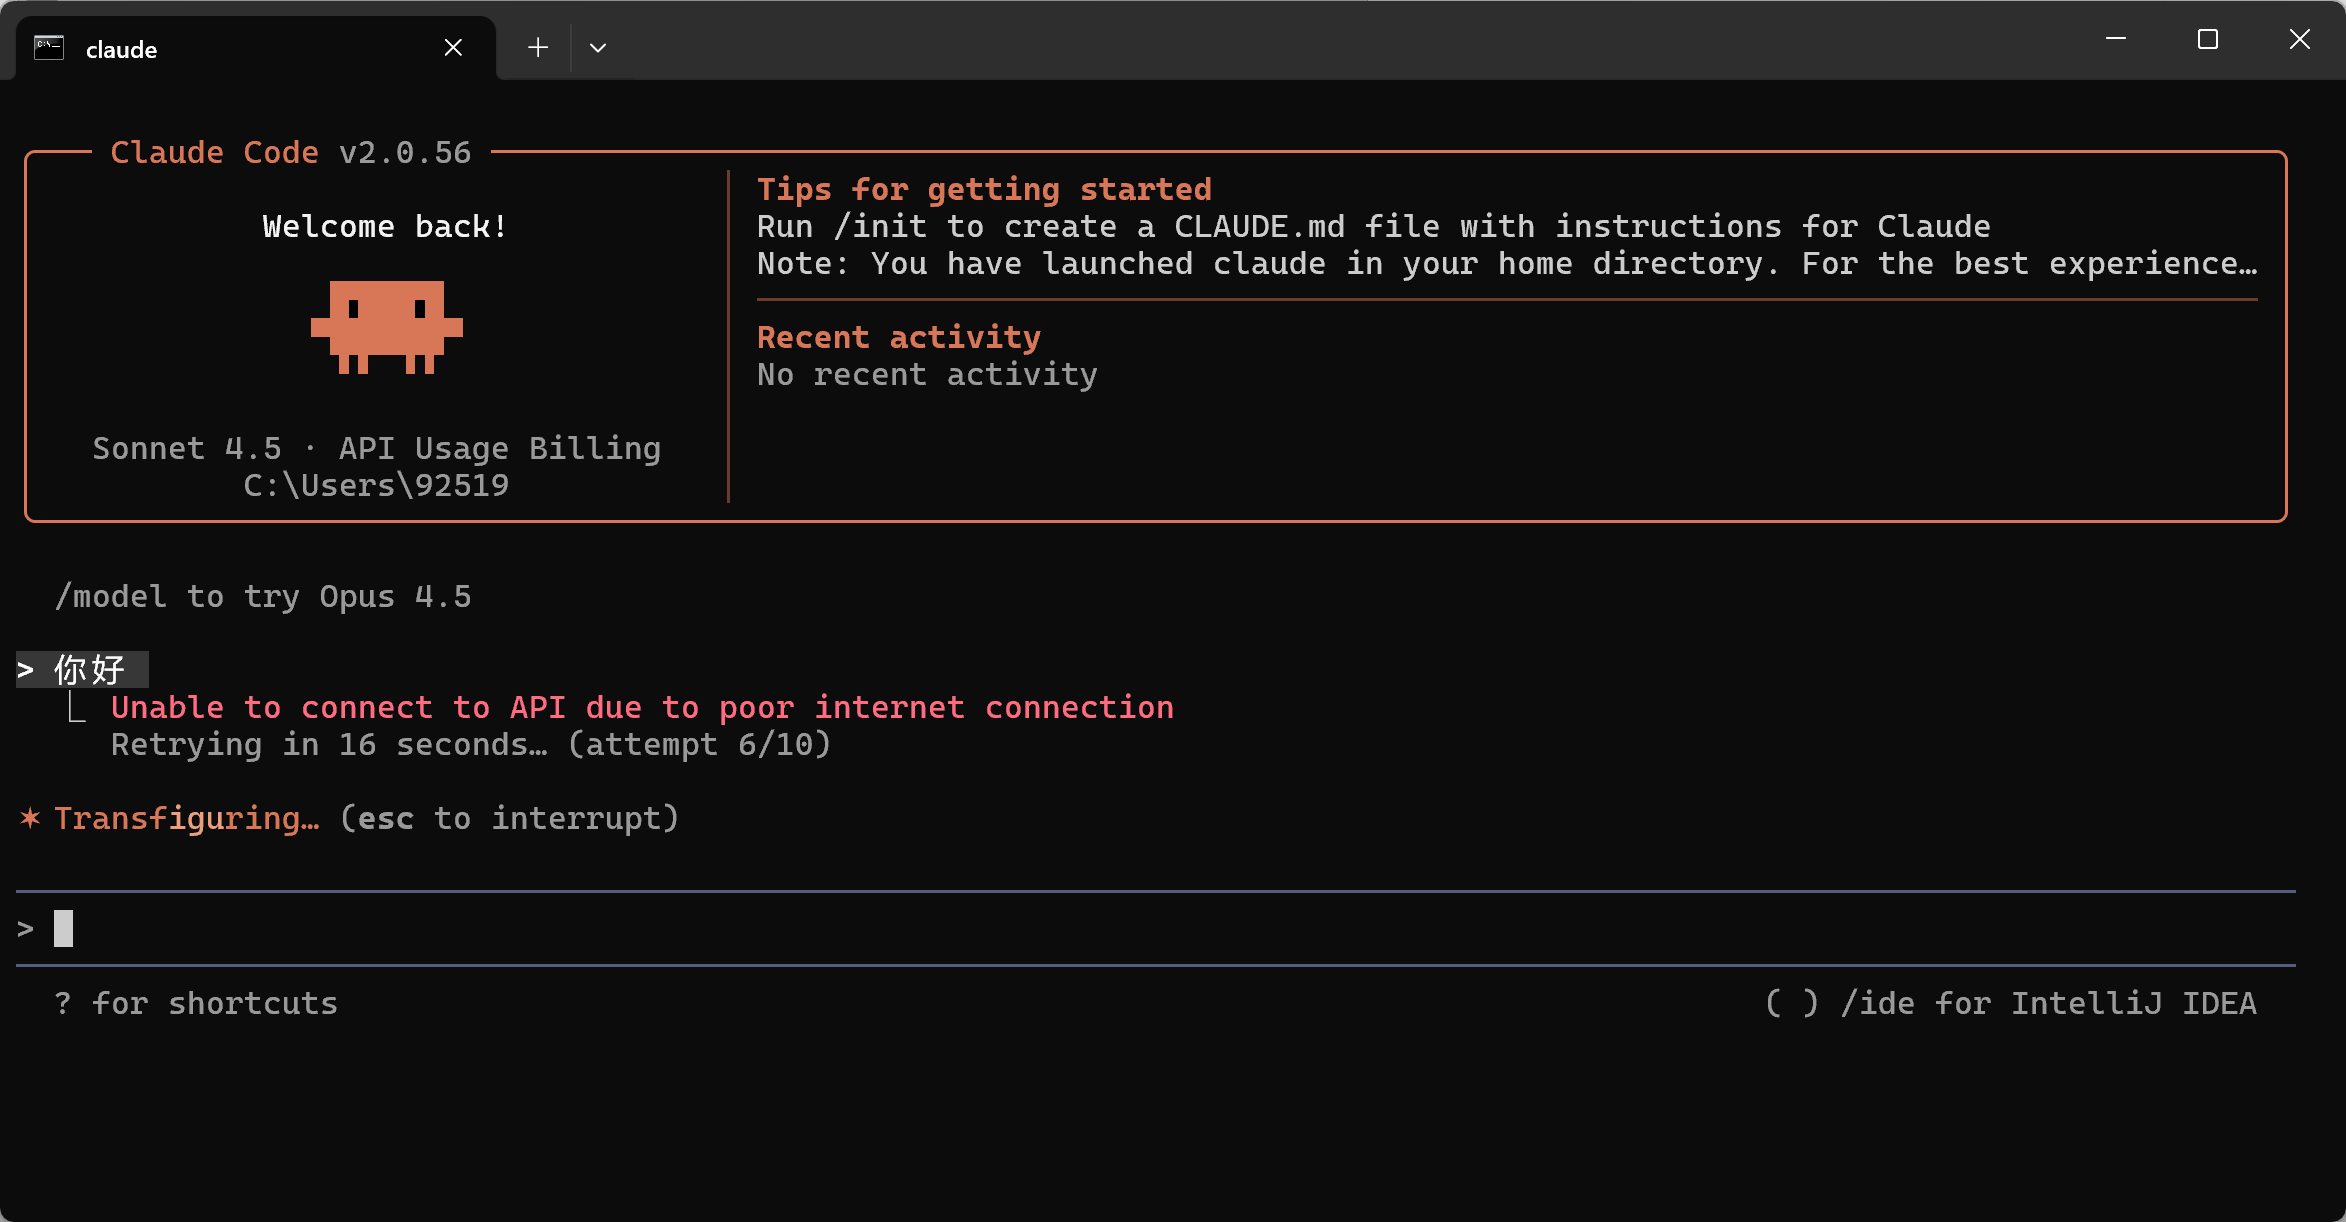Click 'Retrying in 16 seconds…' status line

470,745
